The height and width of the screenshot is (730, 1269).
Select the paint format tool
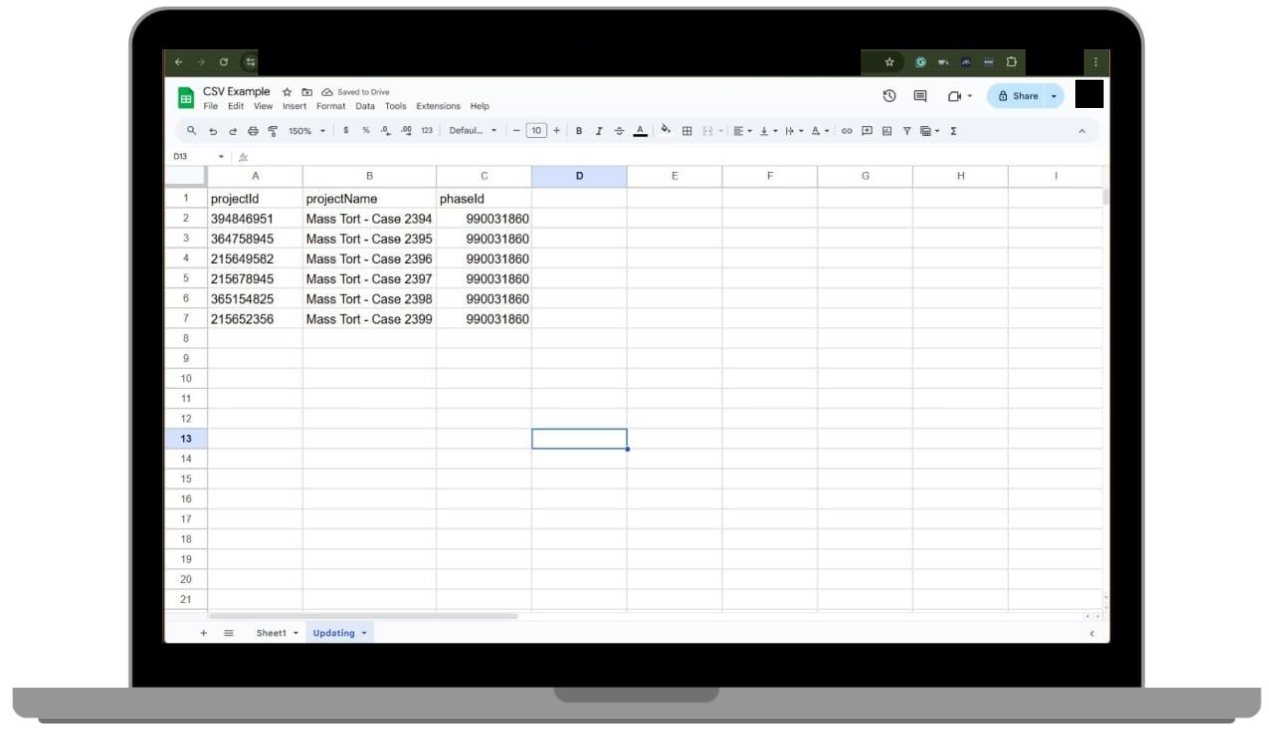(x=274, y=131)
